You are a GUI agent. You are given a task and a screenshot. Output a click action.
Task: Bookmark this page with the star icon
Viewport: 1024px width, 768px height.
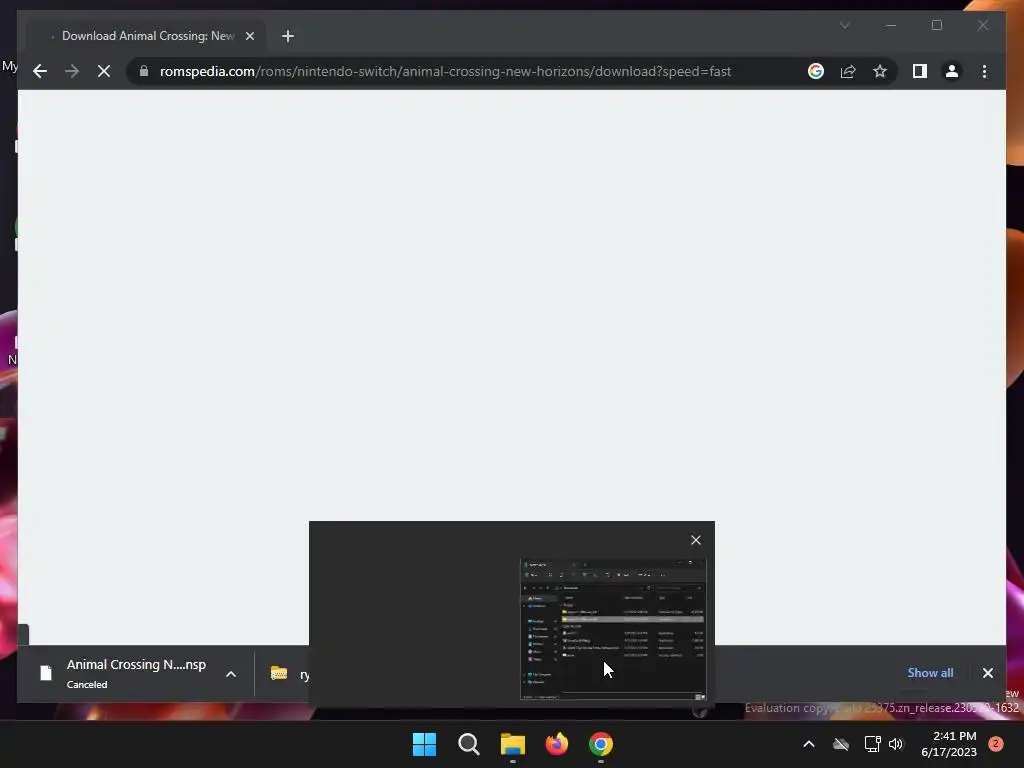pyautogui.click(x=880, y=71)
